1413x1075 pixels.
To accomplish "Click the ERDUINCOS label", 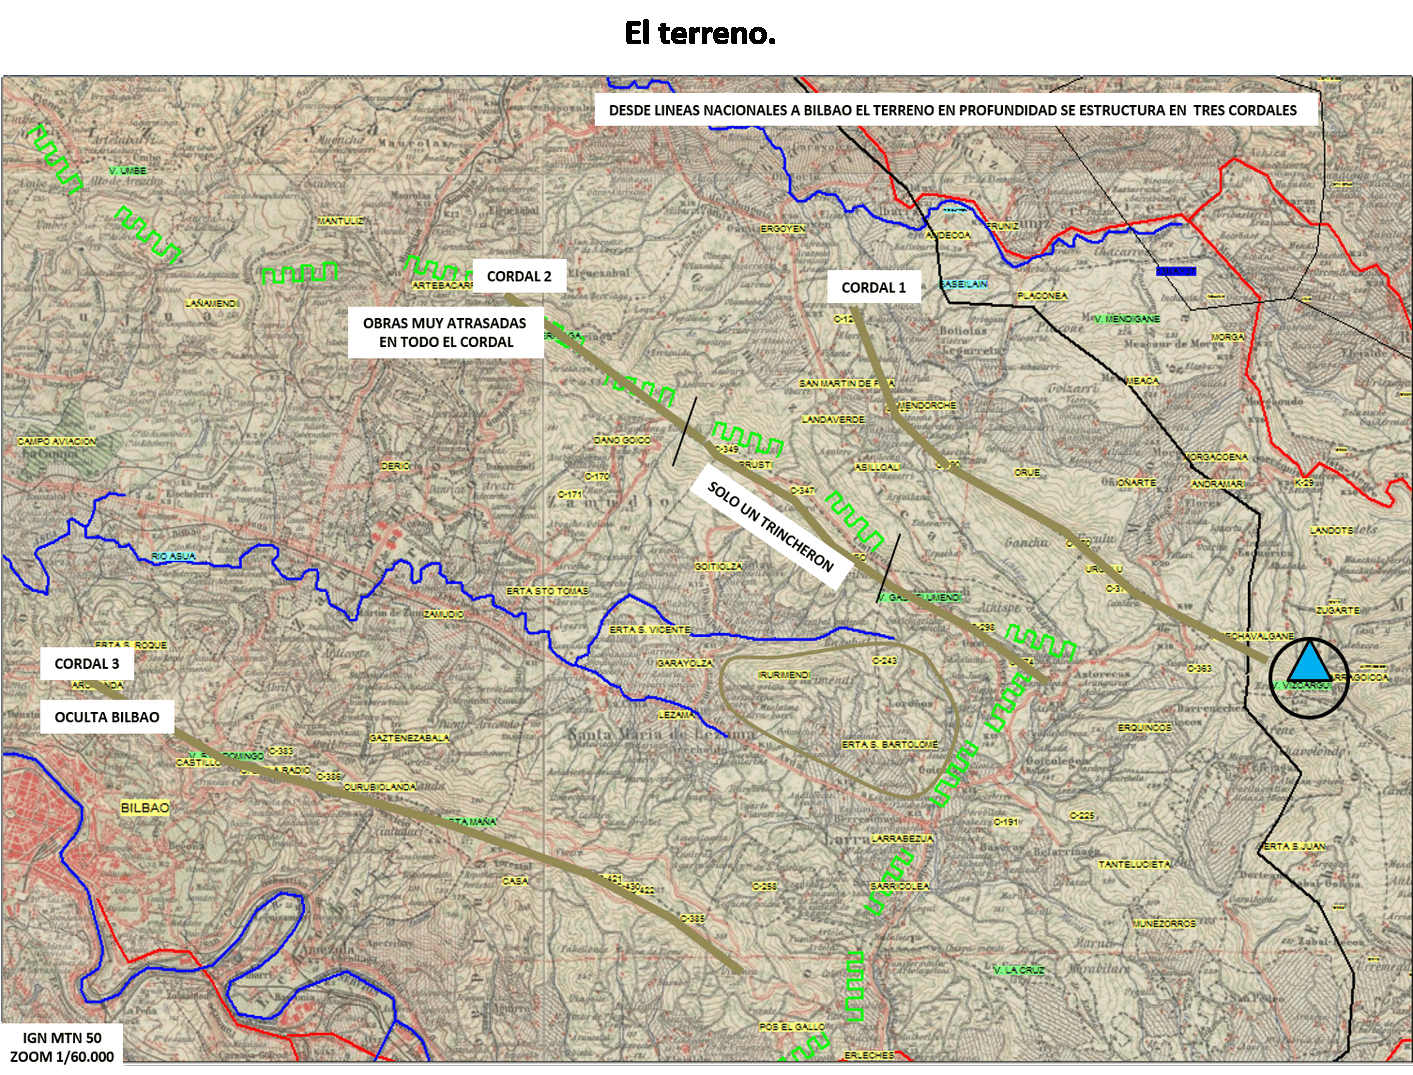I will point(1145,728).
